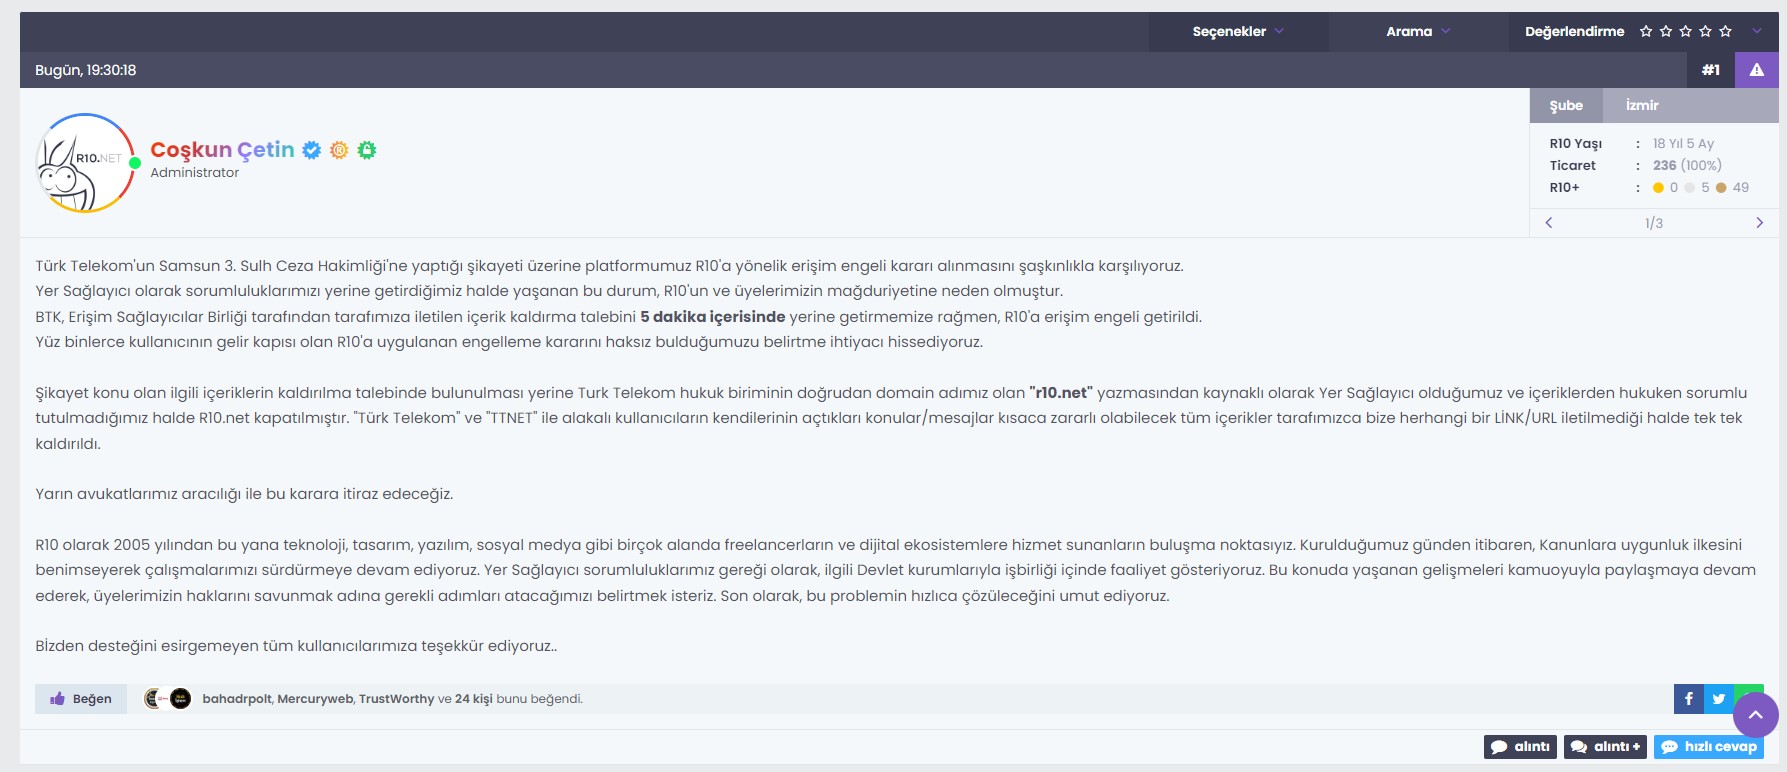Screen dimensions: 1787x772
Task: Click the Administrator title text
Action: [195, 173]
